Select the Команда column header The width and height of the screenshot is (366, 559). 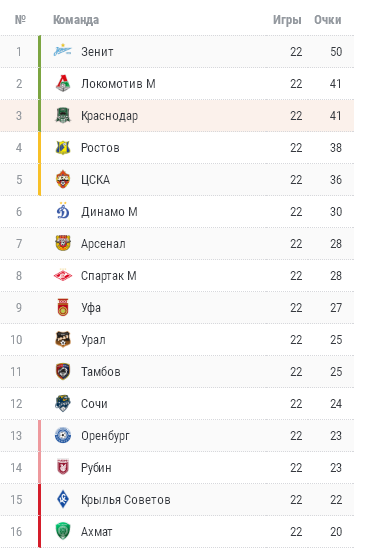pos(76,20)
